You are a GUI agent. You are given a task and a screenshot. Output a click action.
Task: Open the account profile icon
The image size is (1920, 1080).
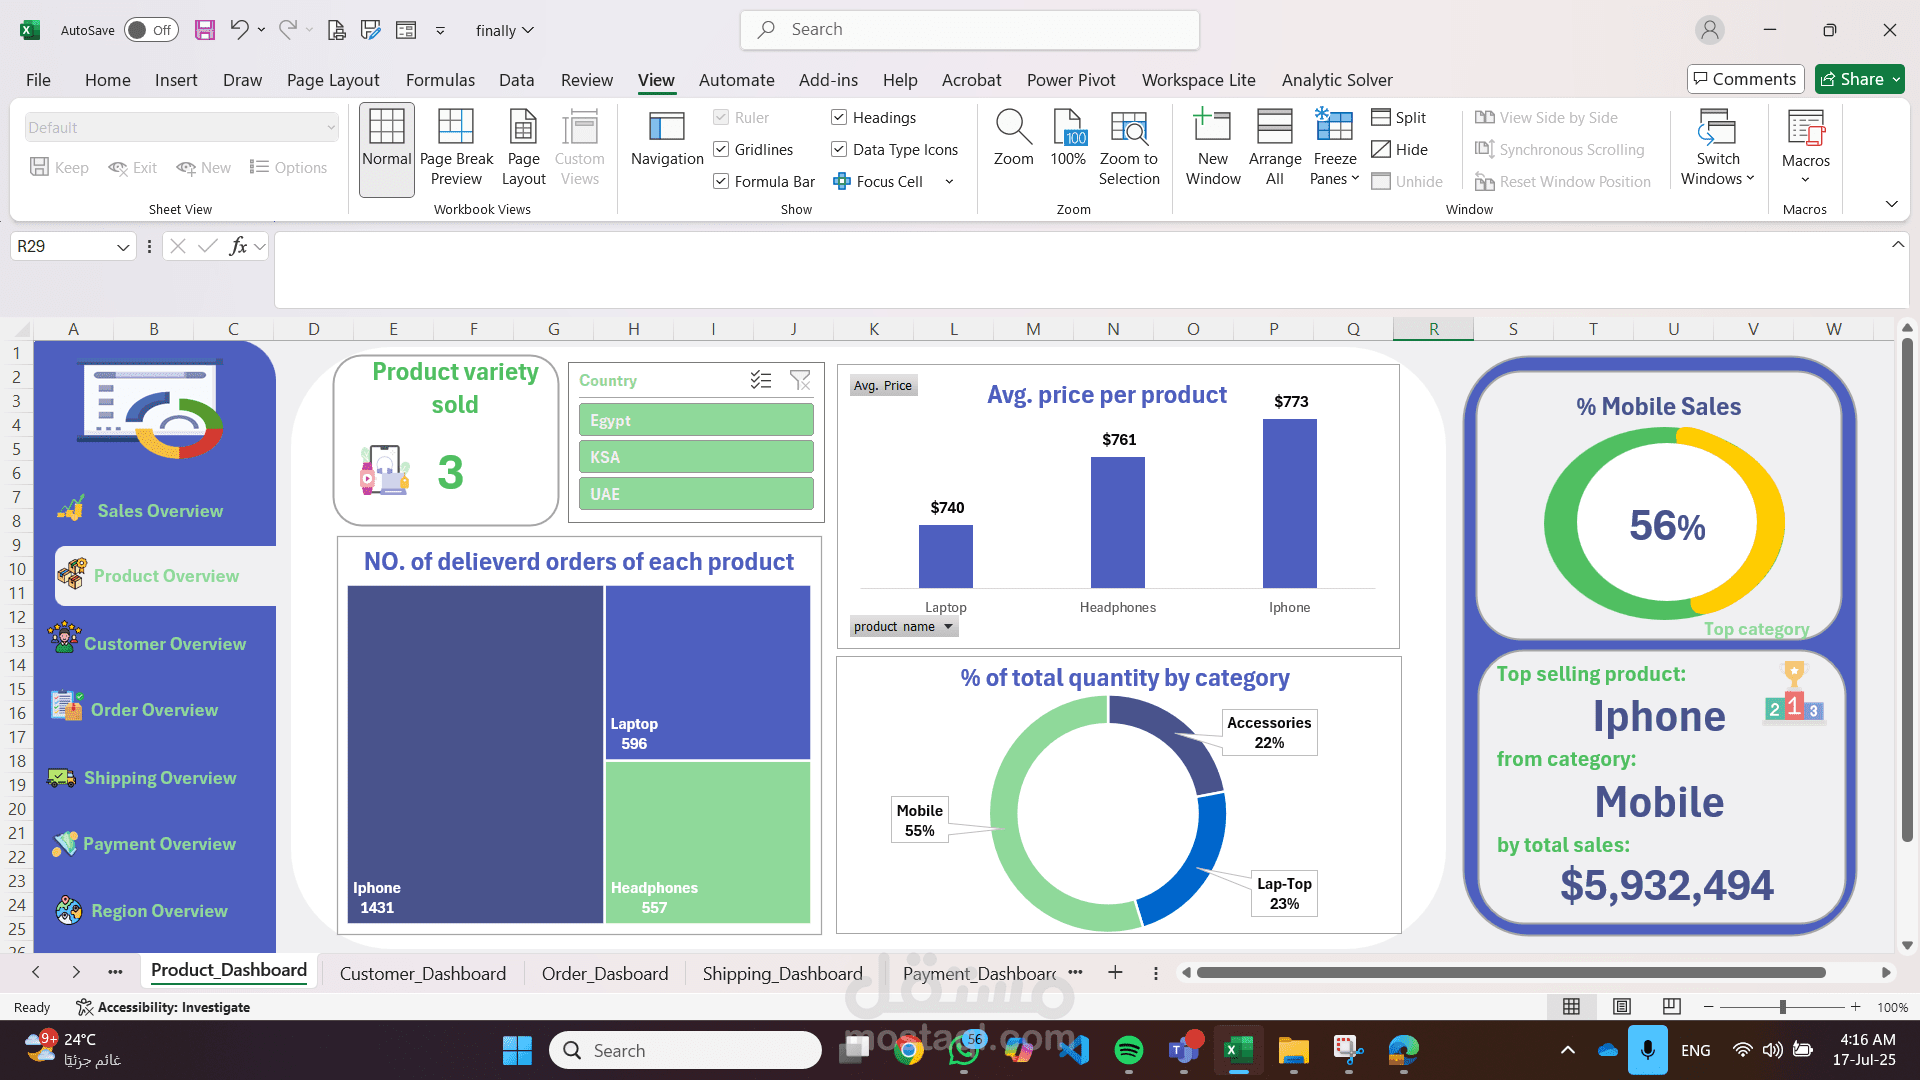click(x=1710, y=30)
